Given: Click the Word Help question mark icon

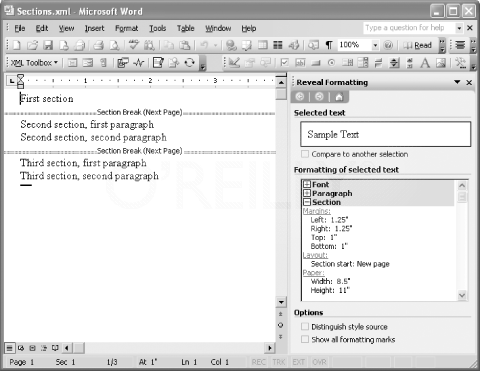Looking at the screenshot, I should 388,45.
